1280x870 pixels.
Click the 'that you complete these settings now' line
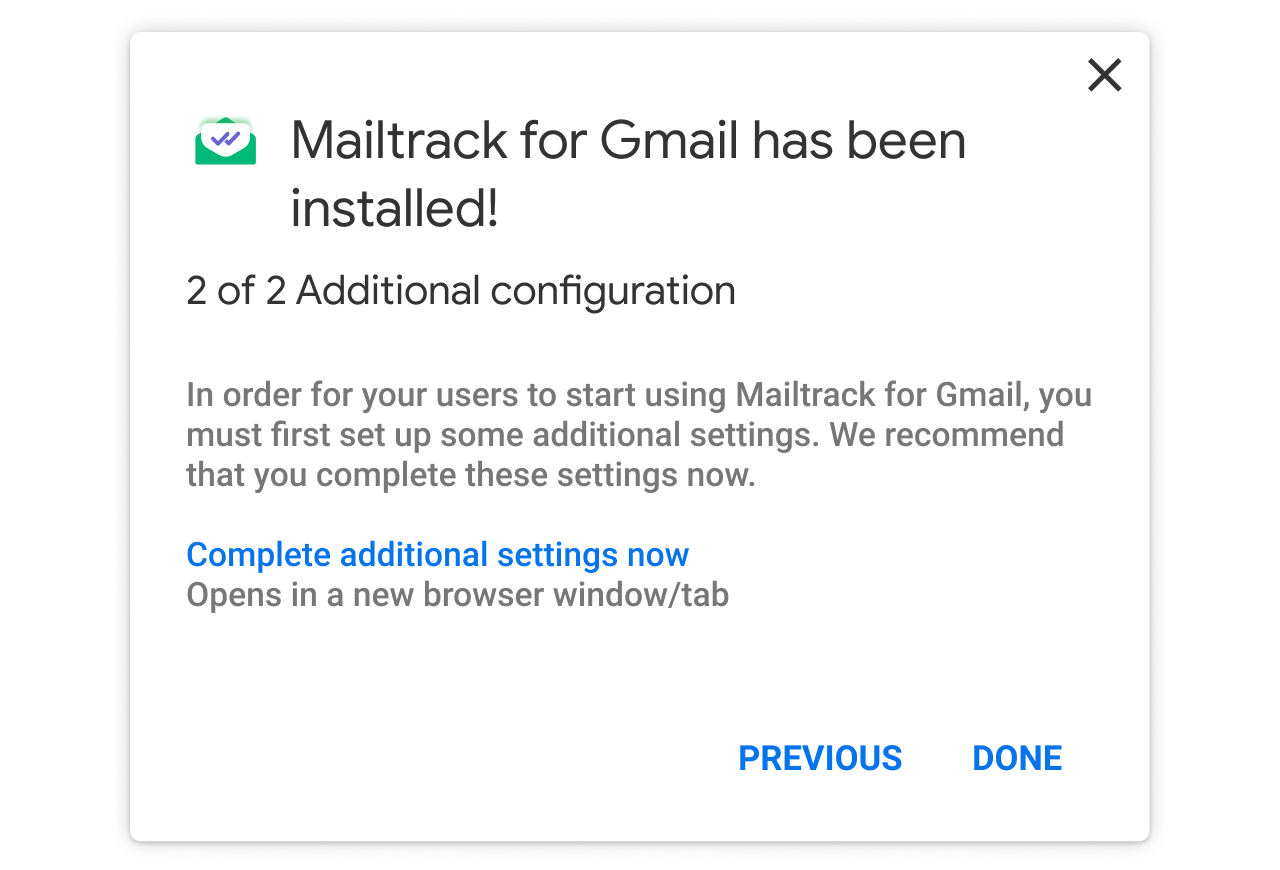470,474
